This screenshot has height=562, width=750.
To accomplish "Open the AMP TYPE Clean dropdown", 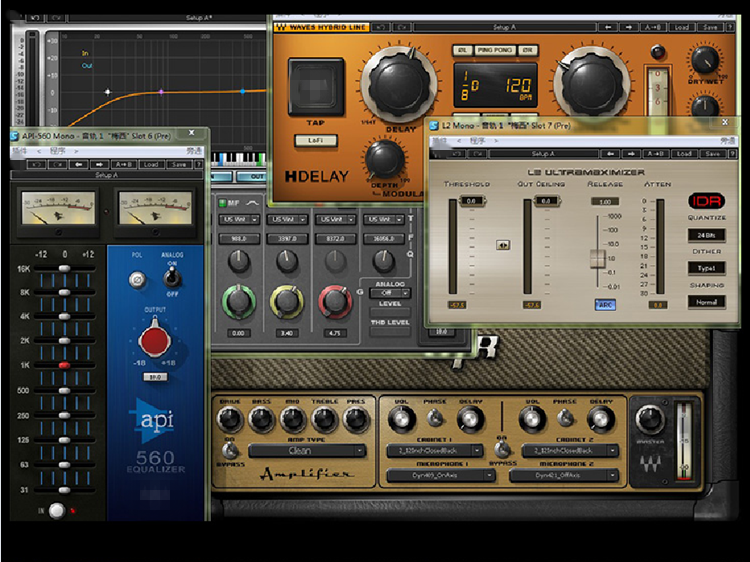I will click(307, 451).
